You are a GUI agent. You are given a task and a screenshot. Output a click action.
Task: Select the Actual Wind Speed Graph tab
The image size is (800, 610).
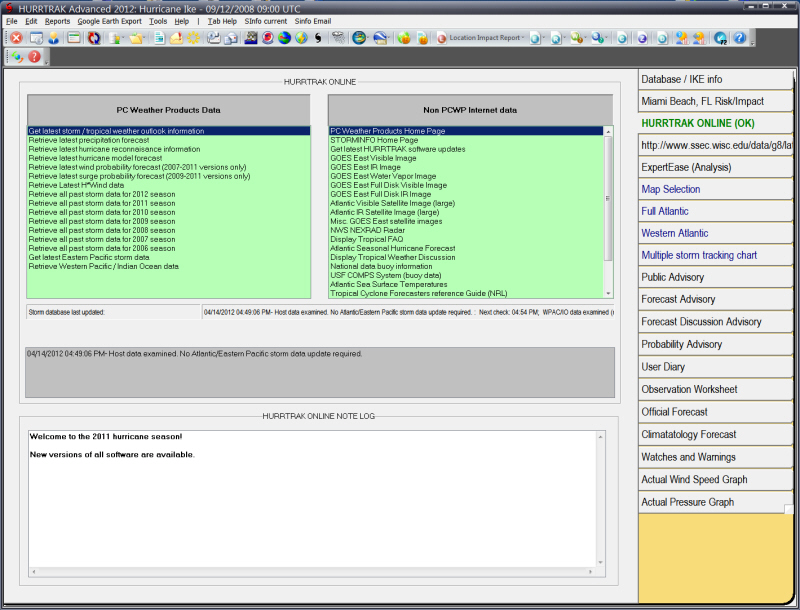click(x=715, y=480)
